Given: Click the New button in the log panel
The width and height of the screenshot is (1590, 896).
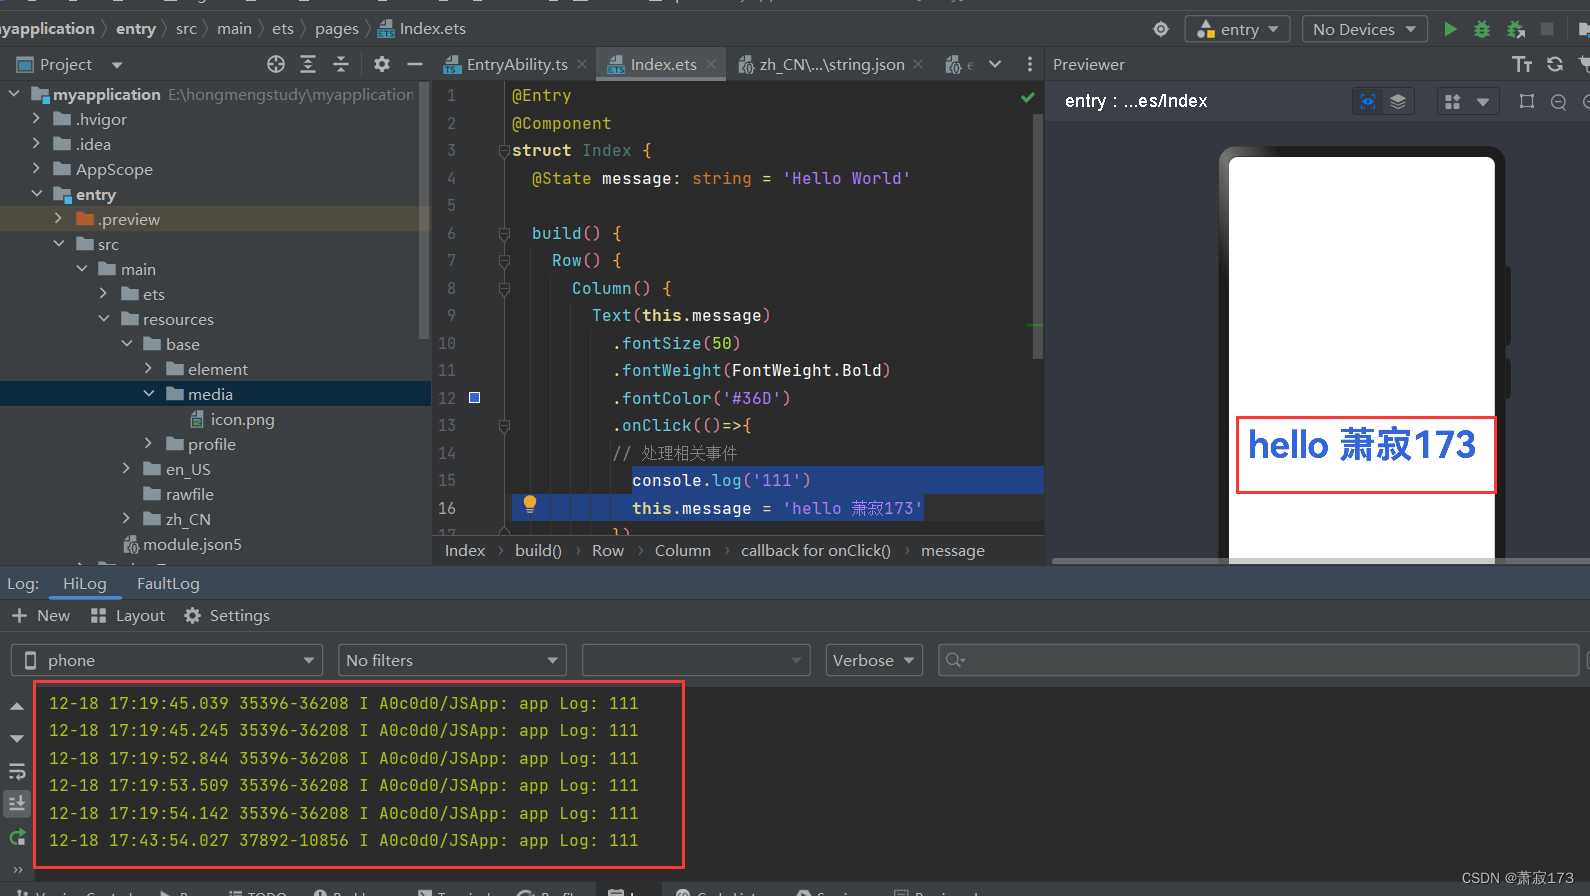Looking at the screenshot, I should click(x=41, y=616).
